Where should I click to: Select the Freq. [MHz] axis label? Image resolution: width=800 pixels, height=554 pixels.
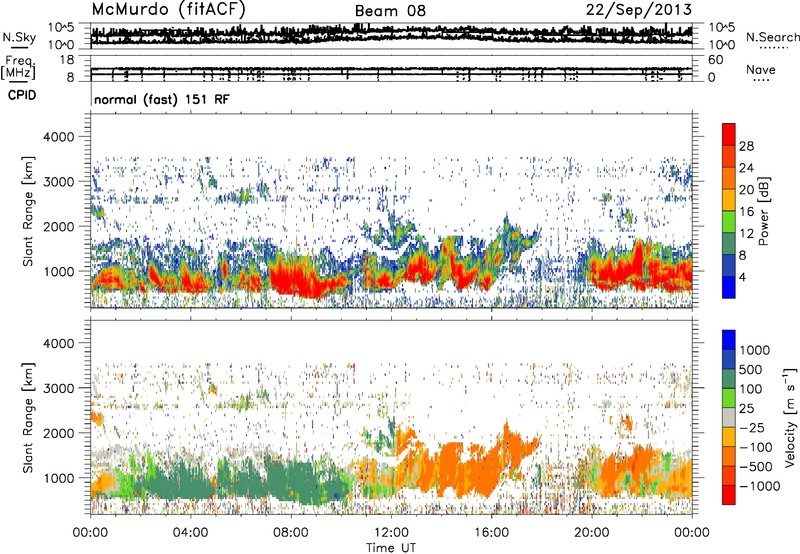pos(19,67)
